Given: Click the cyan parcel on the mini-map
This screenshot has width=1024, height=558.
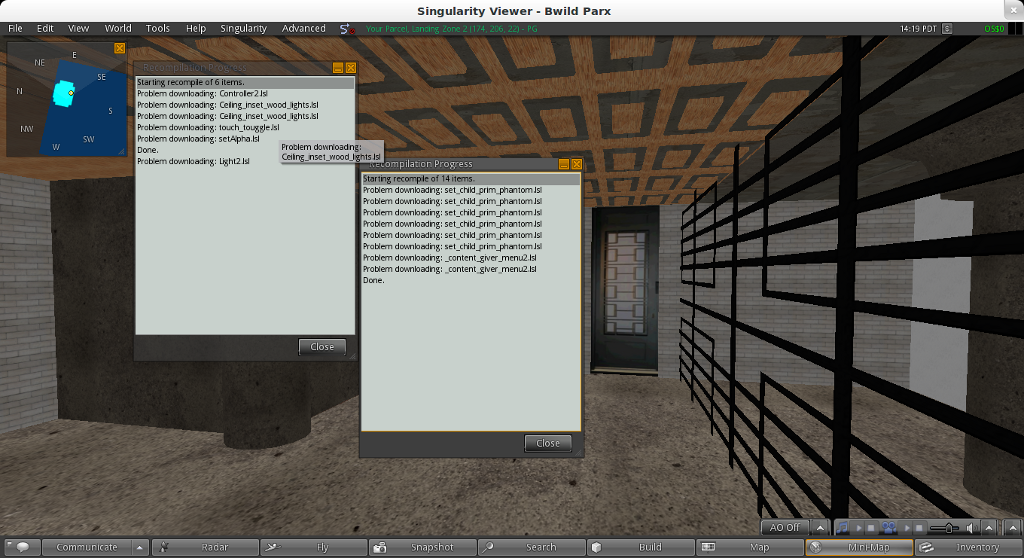Looking at the screenshot, I should click(x=63, y=93).
